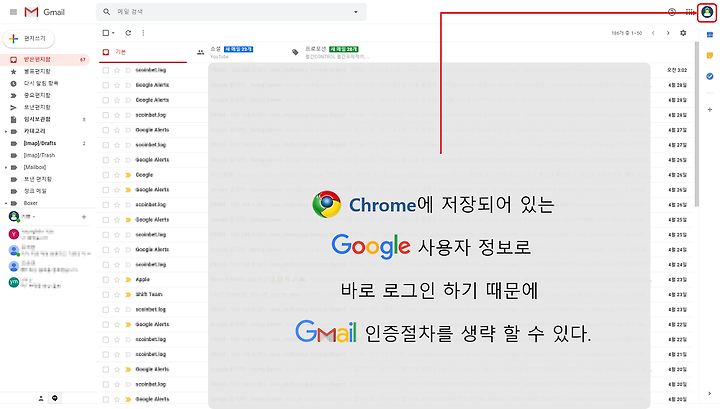Show Hangouts contacts at sidebar bottom
720x409 pixels.
[x=41, y=398]
